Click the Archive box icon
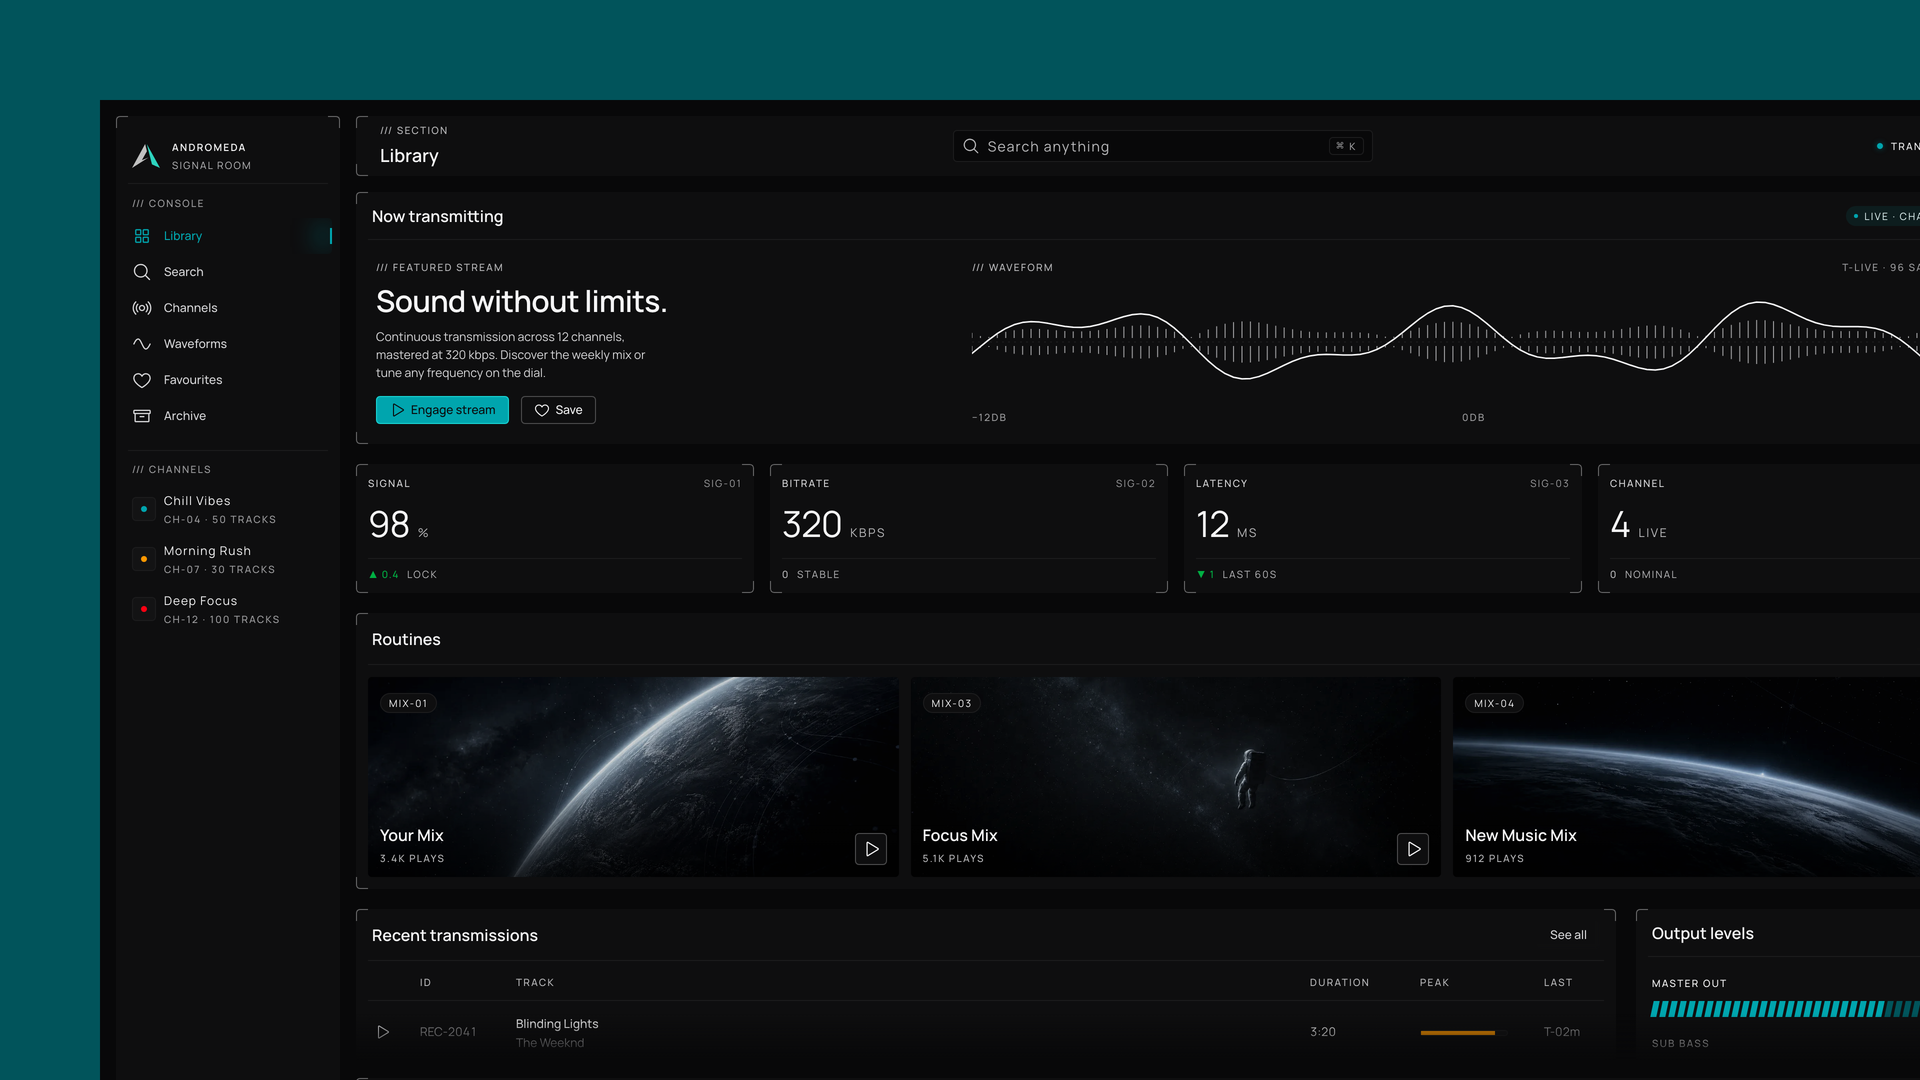 (x=142, y=416)
